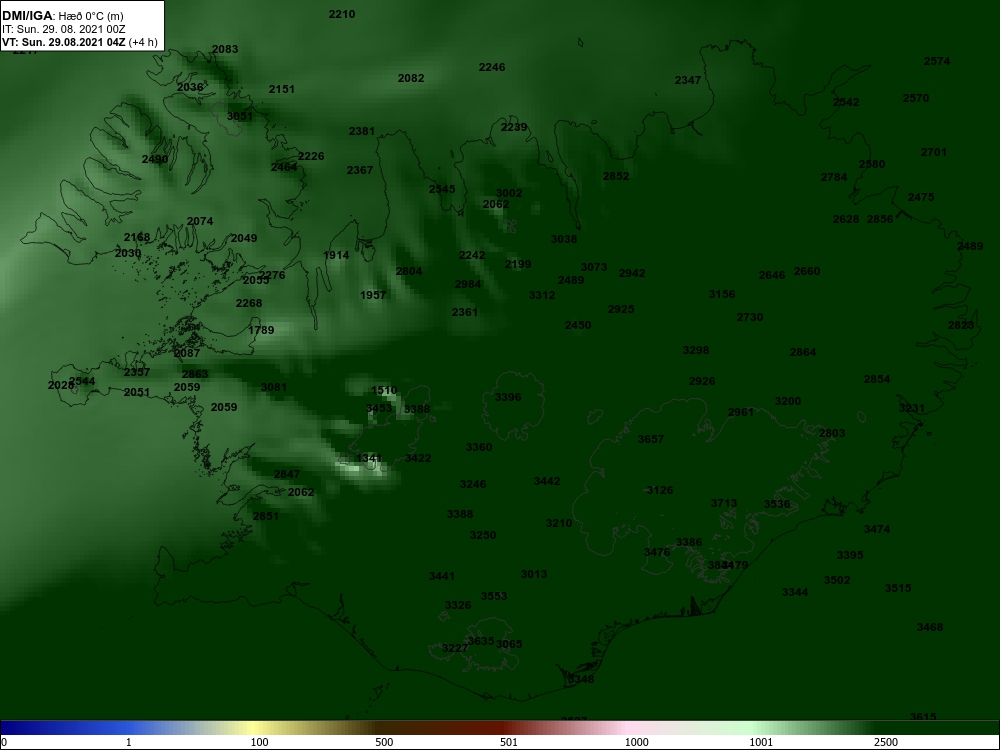Click the 3474 height value
The width and height of the screenshot is (1000, 750).
point(877,529)
